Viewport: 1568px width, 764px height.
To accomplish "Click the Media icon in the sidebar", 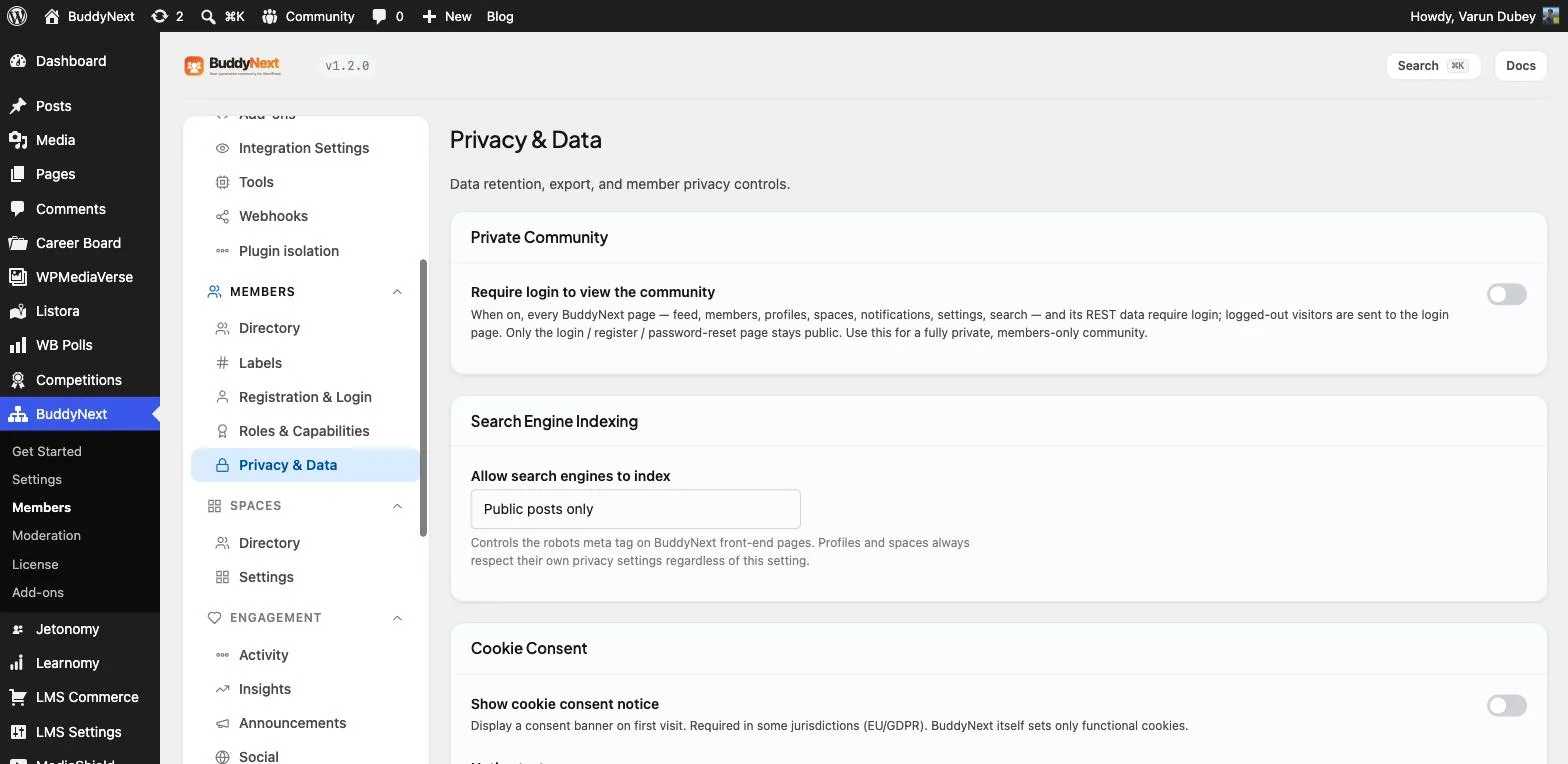I will coord(18,140).
